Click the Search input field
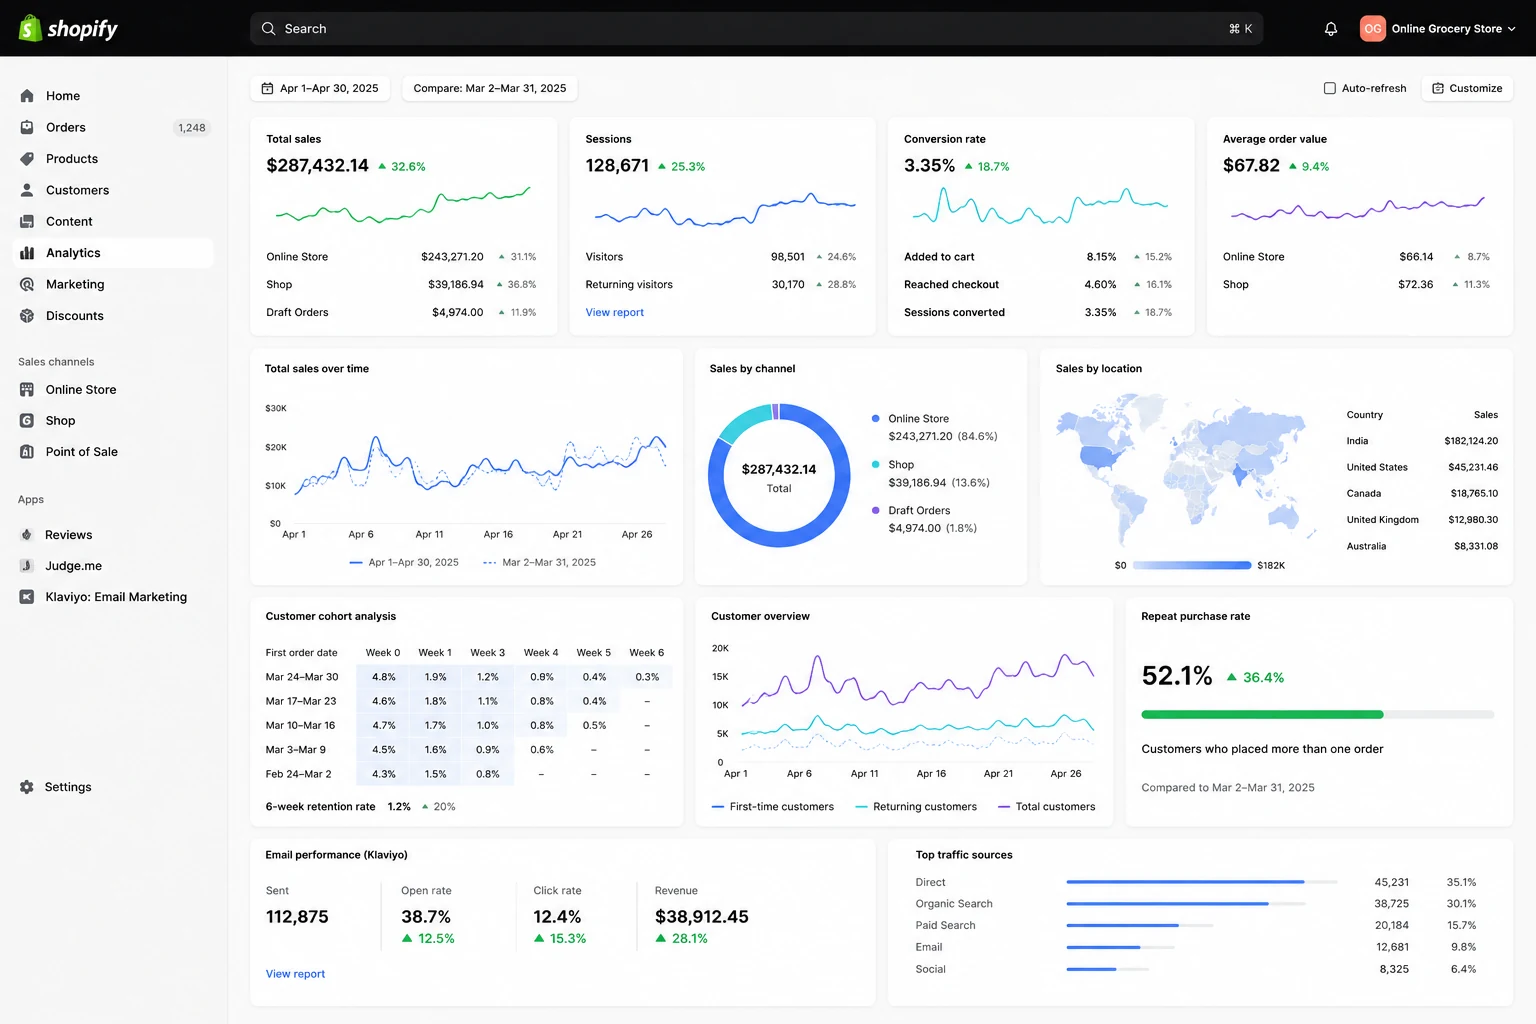Image resolution: width=1536 pixels, height=1024 pixels. (756, 29)
